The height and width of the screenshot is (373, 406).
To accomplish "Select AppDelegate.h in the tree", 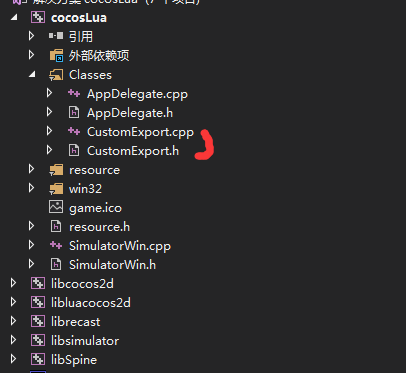I will 130,113.
